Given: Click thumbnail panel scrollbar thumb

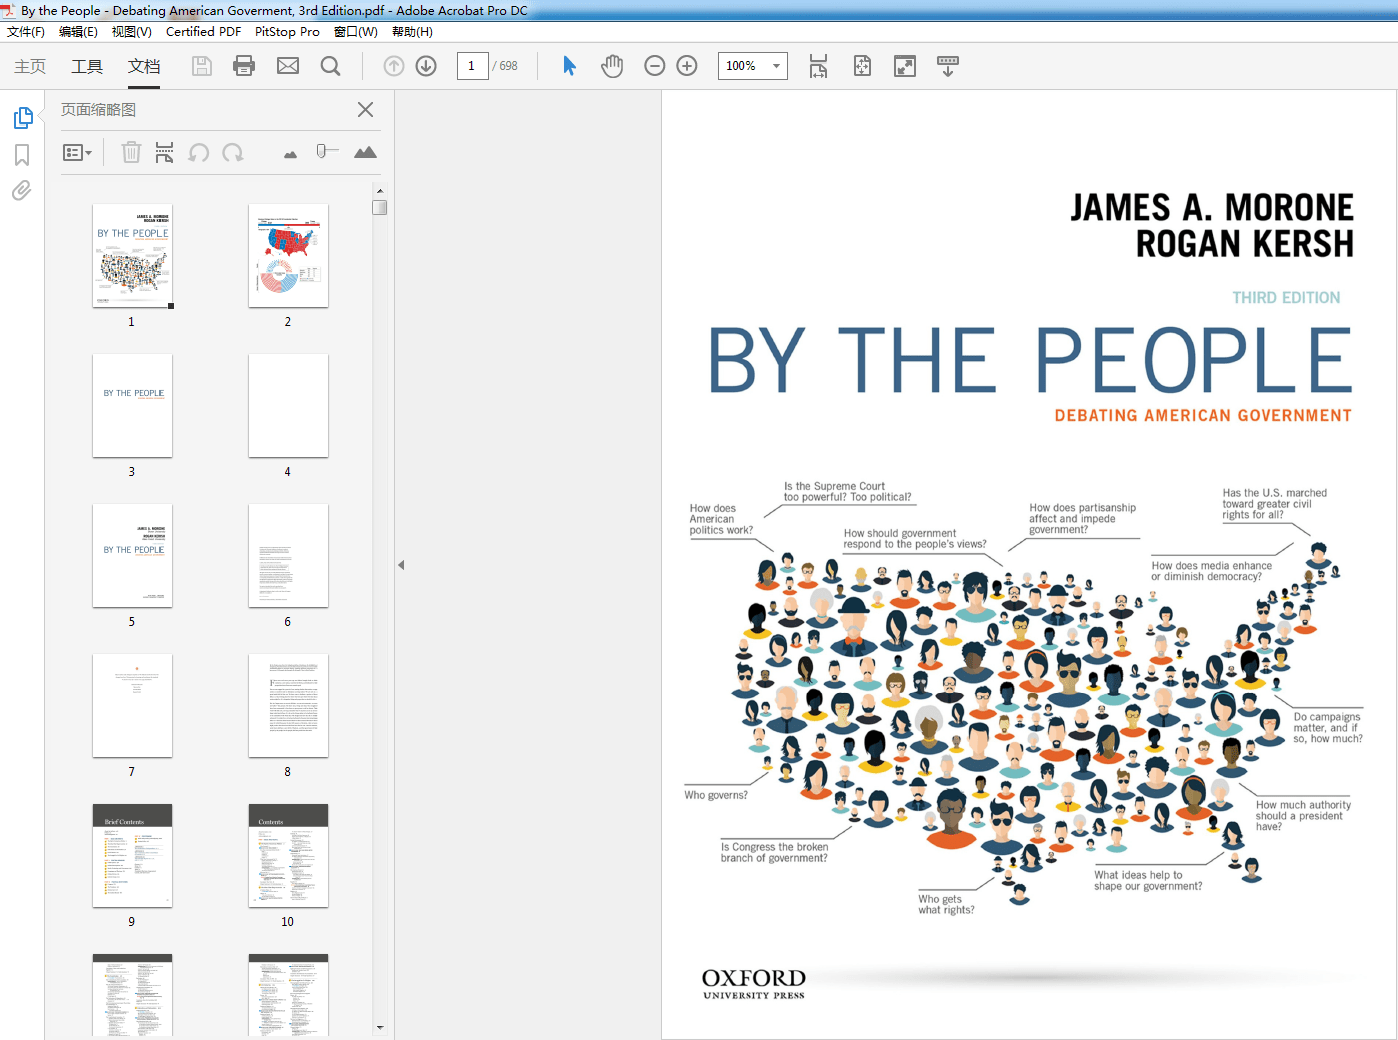Looking at the screenshot, I should [x=380, y=208].
